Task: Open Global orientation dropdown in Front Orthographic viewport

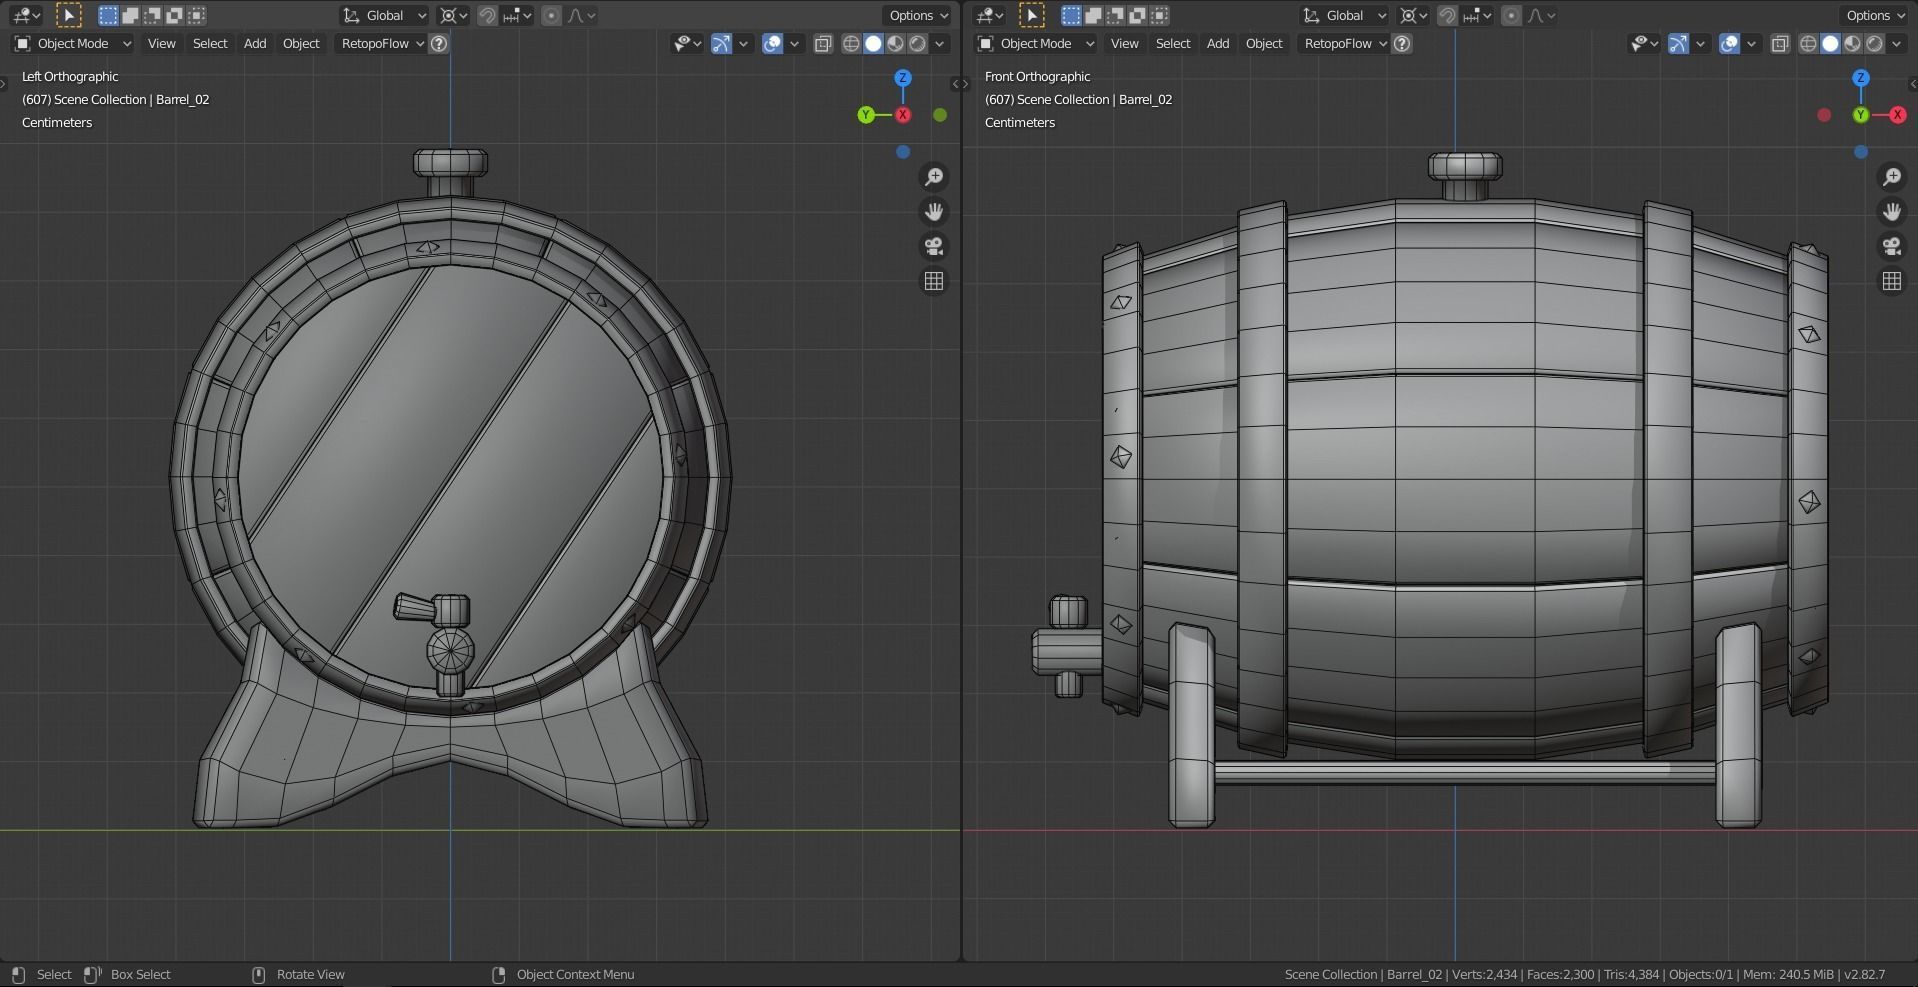Action: (x=1345, y=15)
